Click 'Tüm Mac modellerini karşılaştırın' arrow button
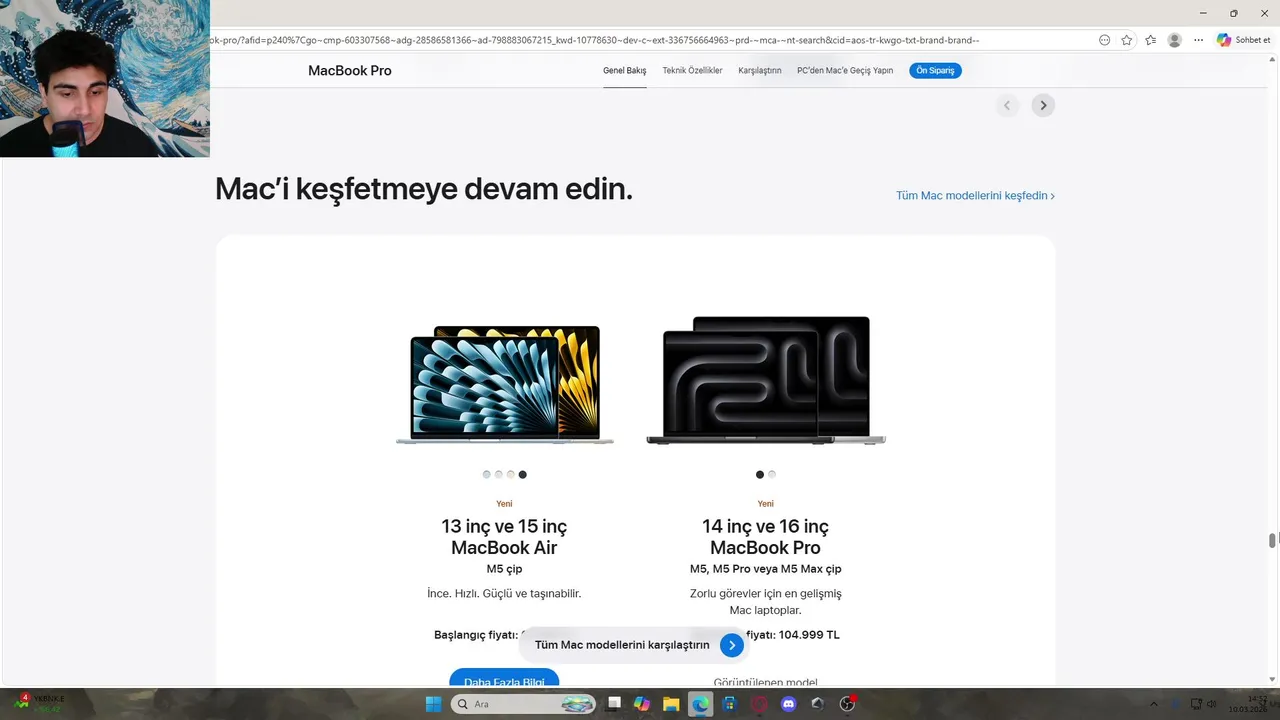This screenshot has width=1280, height=720. point(732,645)
